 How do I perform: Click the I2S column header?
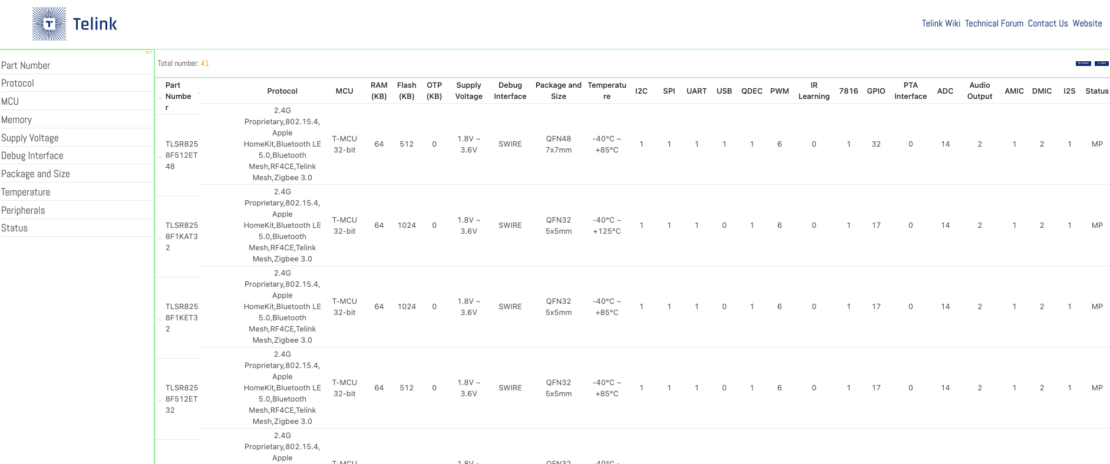(x=1070, y=91)
